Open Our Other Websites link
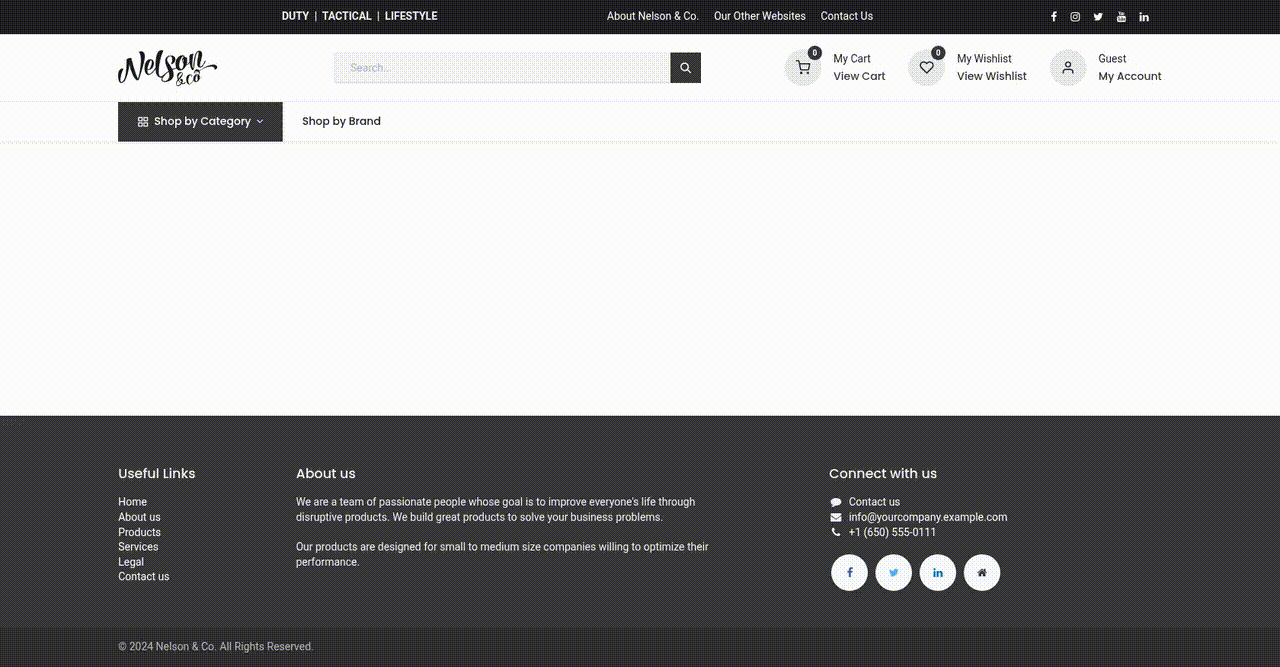1280x667 pixels. pyautogui.click(x=759, y=16)
